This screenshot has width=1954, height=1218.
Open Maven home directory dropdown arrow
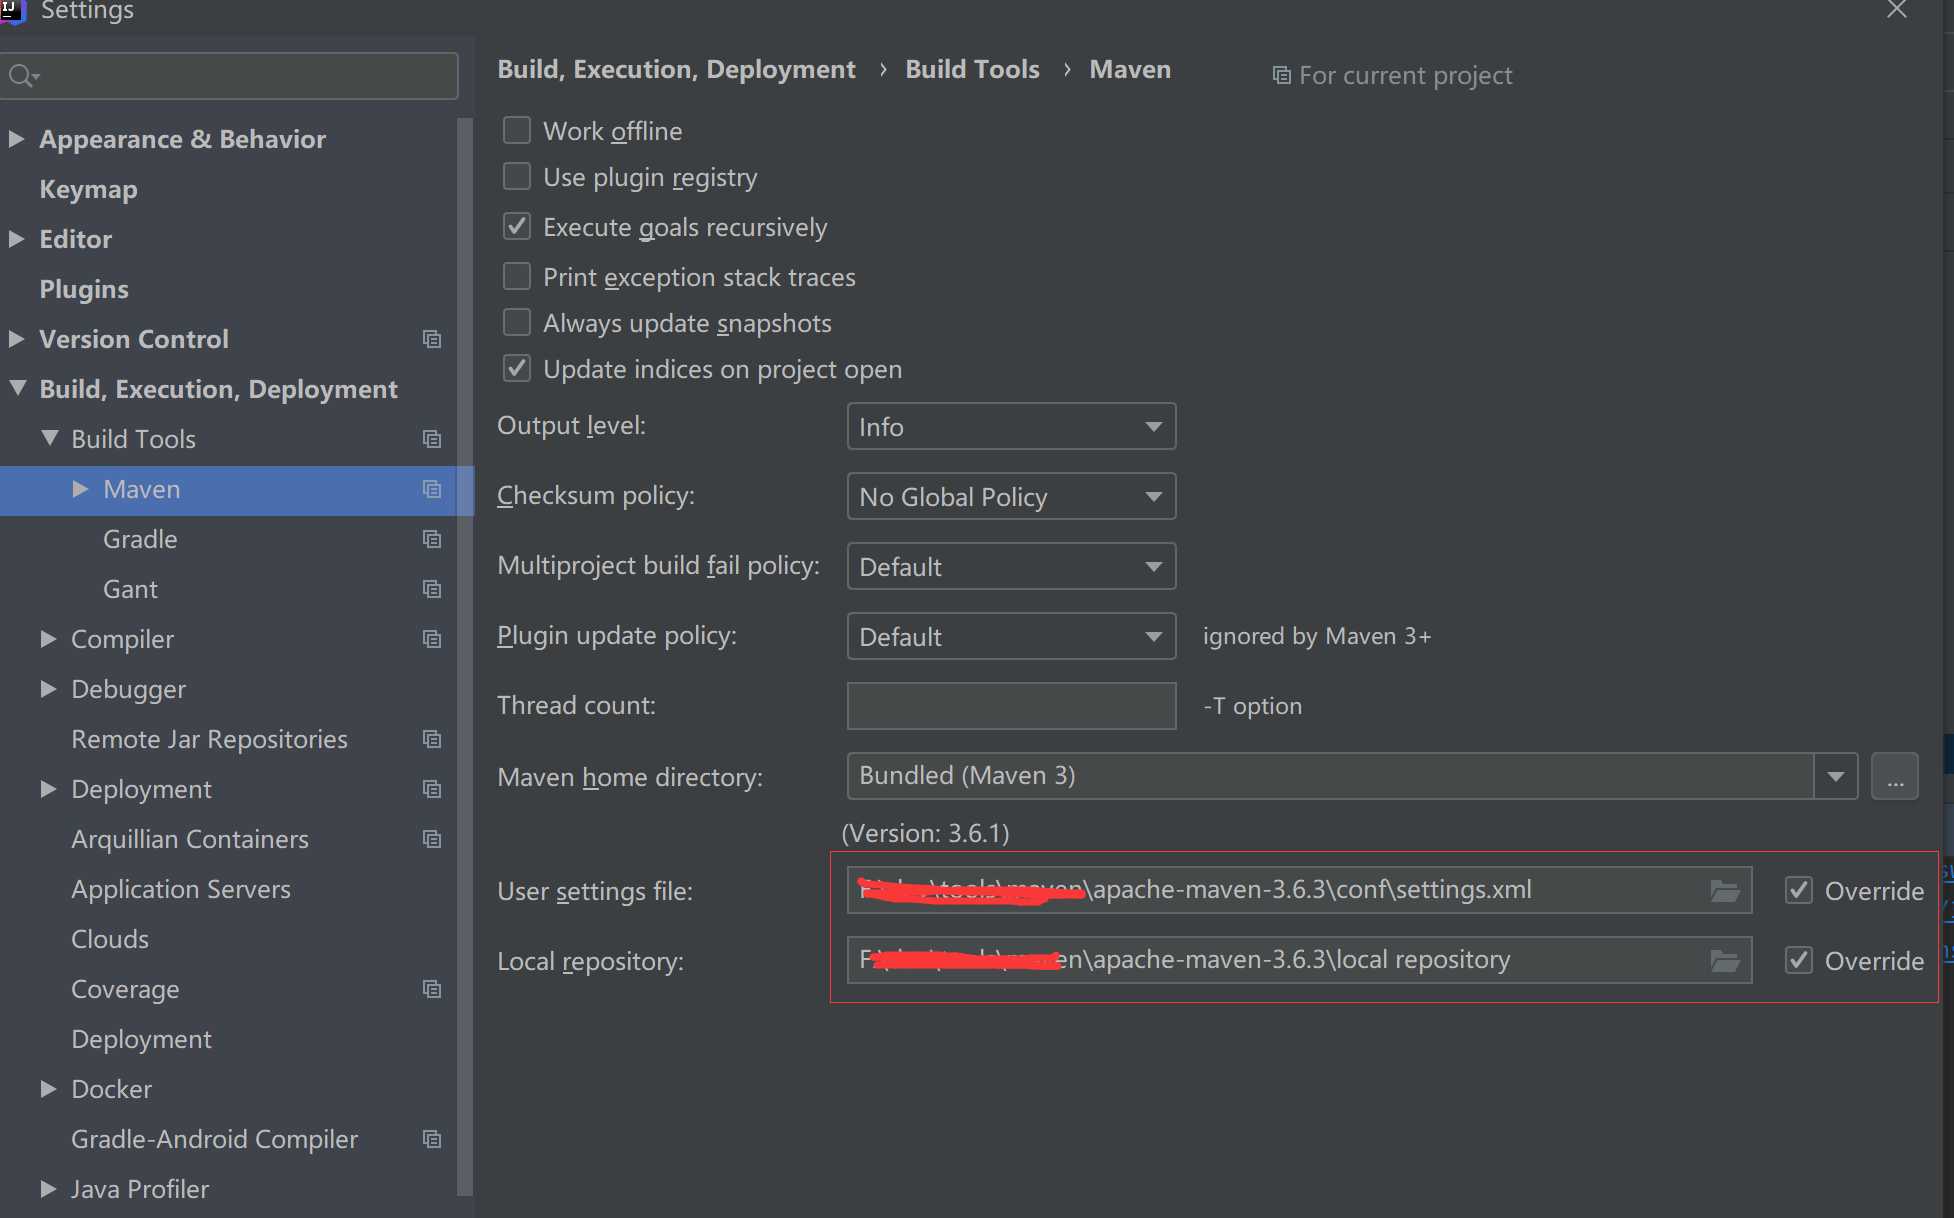[1836, 777]
